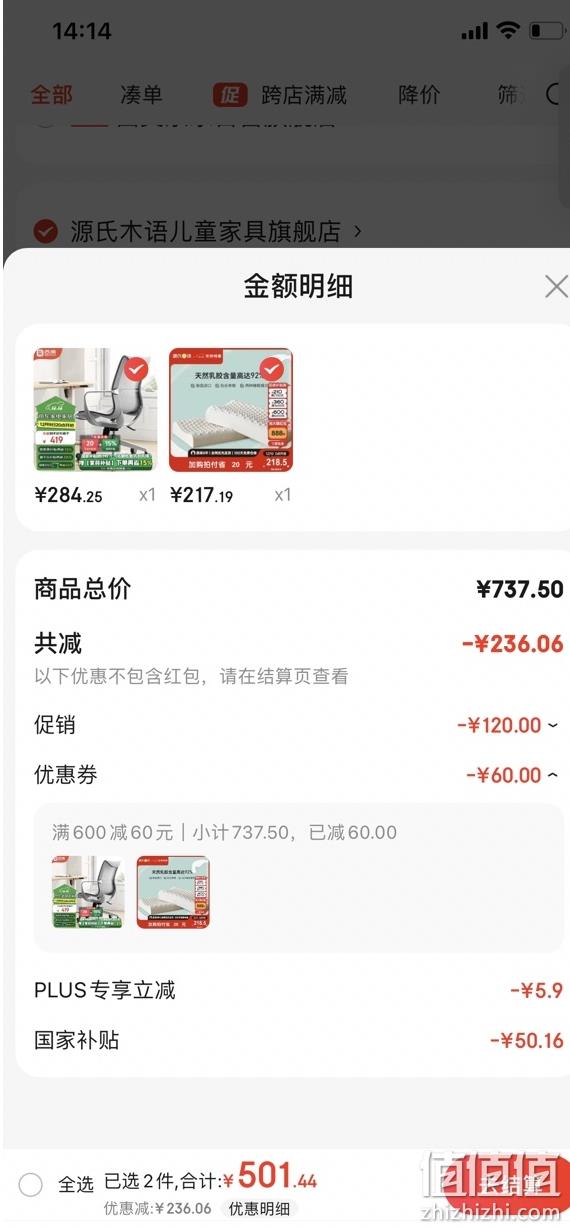Select the 降价 filter tab
The image size is (570, 1230).
(419, 95)
